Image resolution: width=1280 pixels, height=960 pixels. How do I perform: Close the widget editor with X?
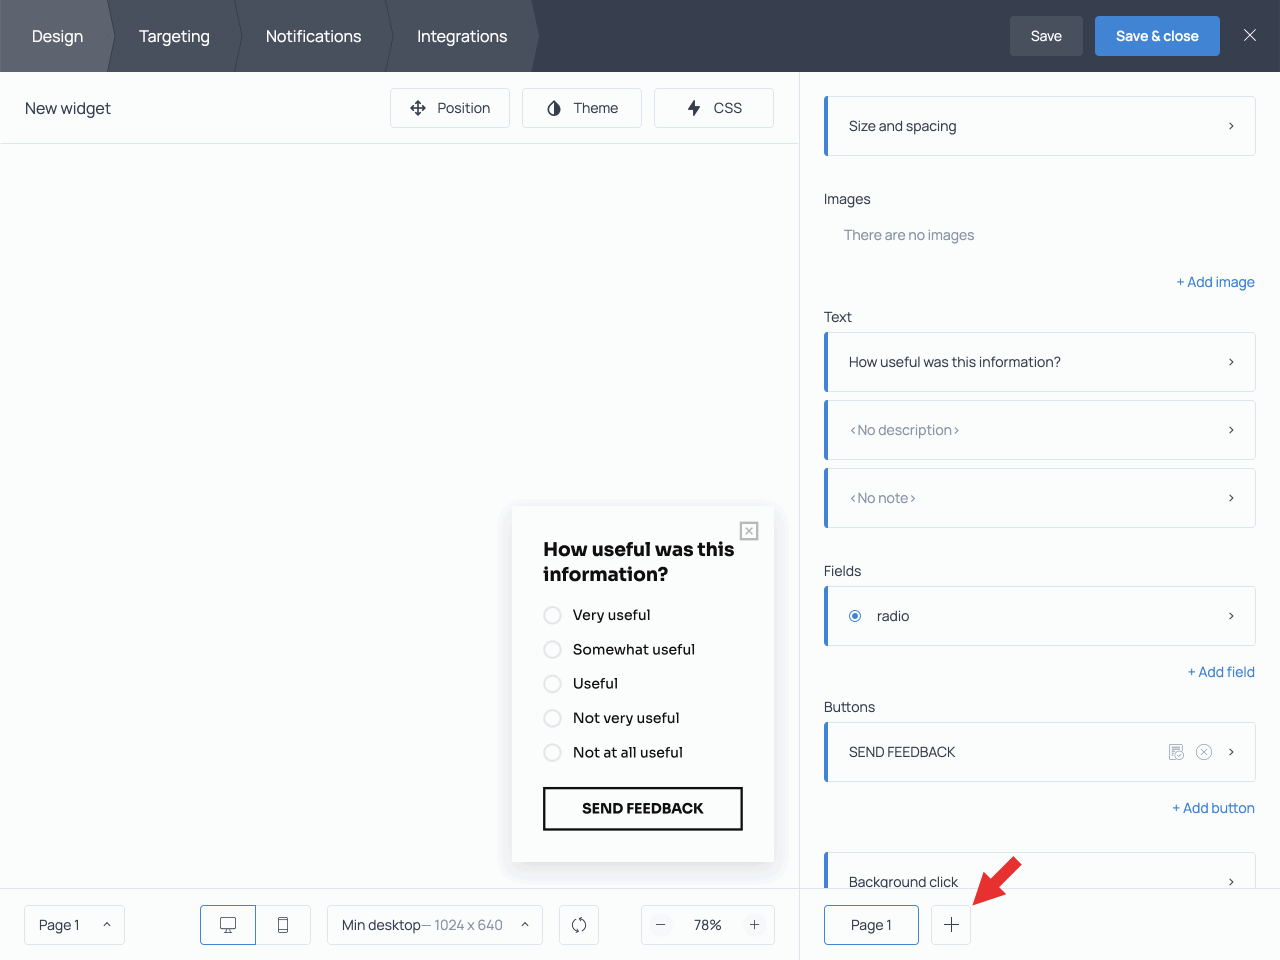point(1250,35)
